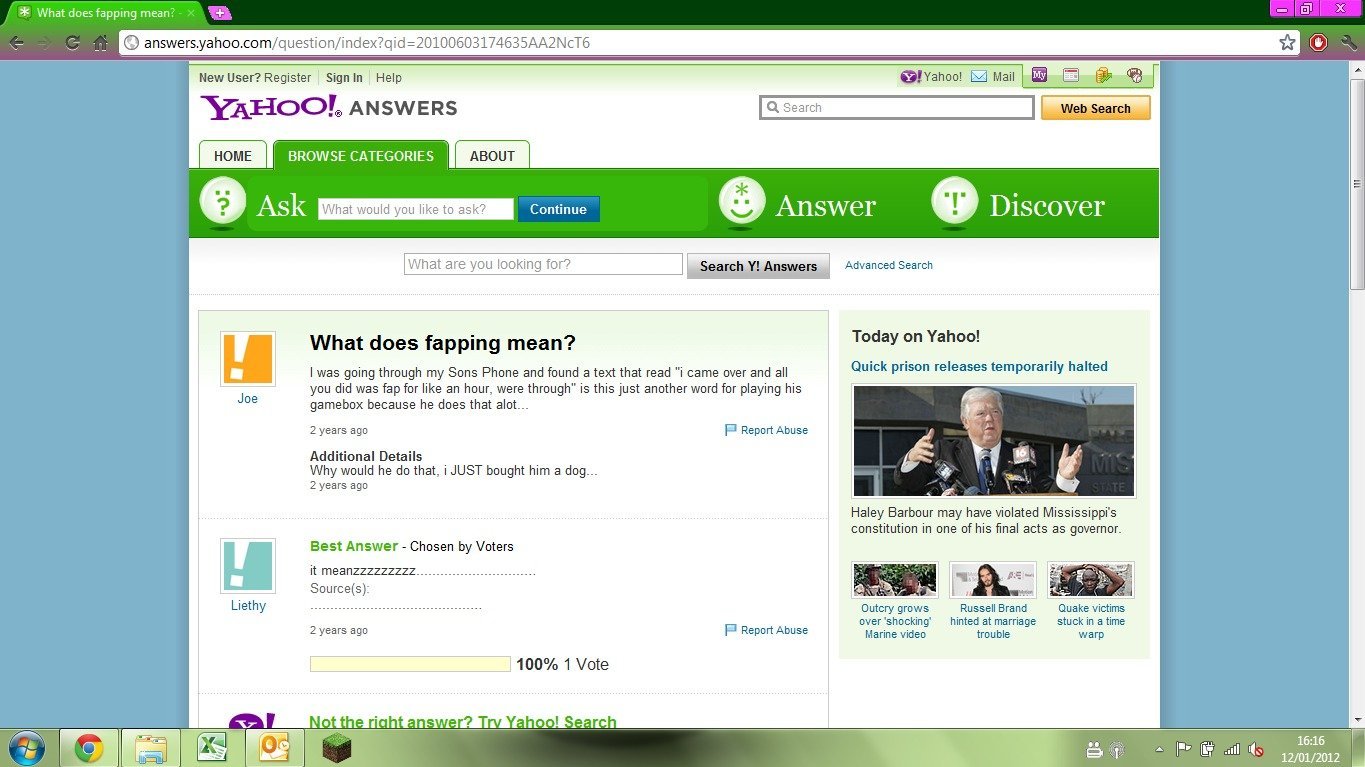
Task: Click the Answer heading in green bar
Action: (826, 205)
